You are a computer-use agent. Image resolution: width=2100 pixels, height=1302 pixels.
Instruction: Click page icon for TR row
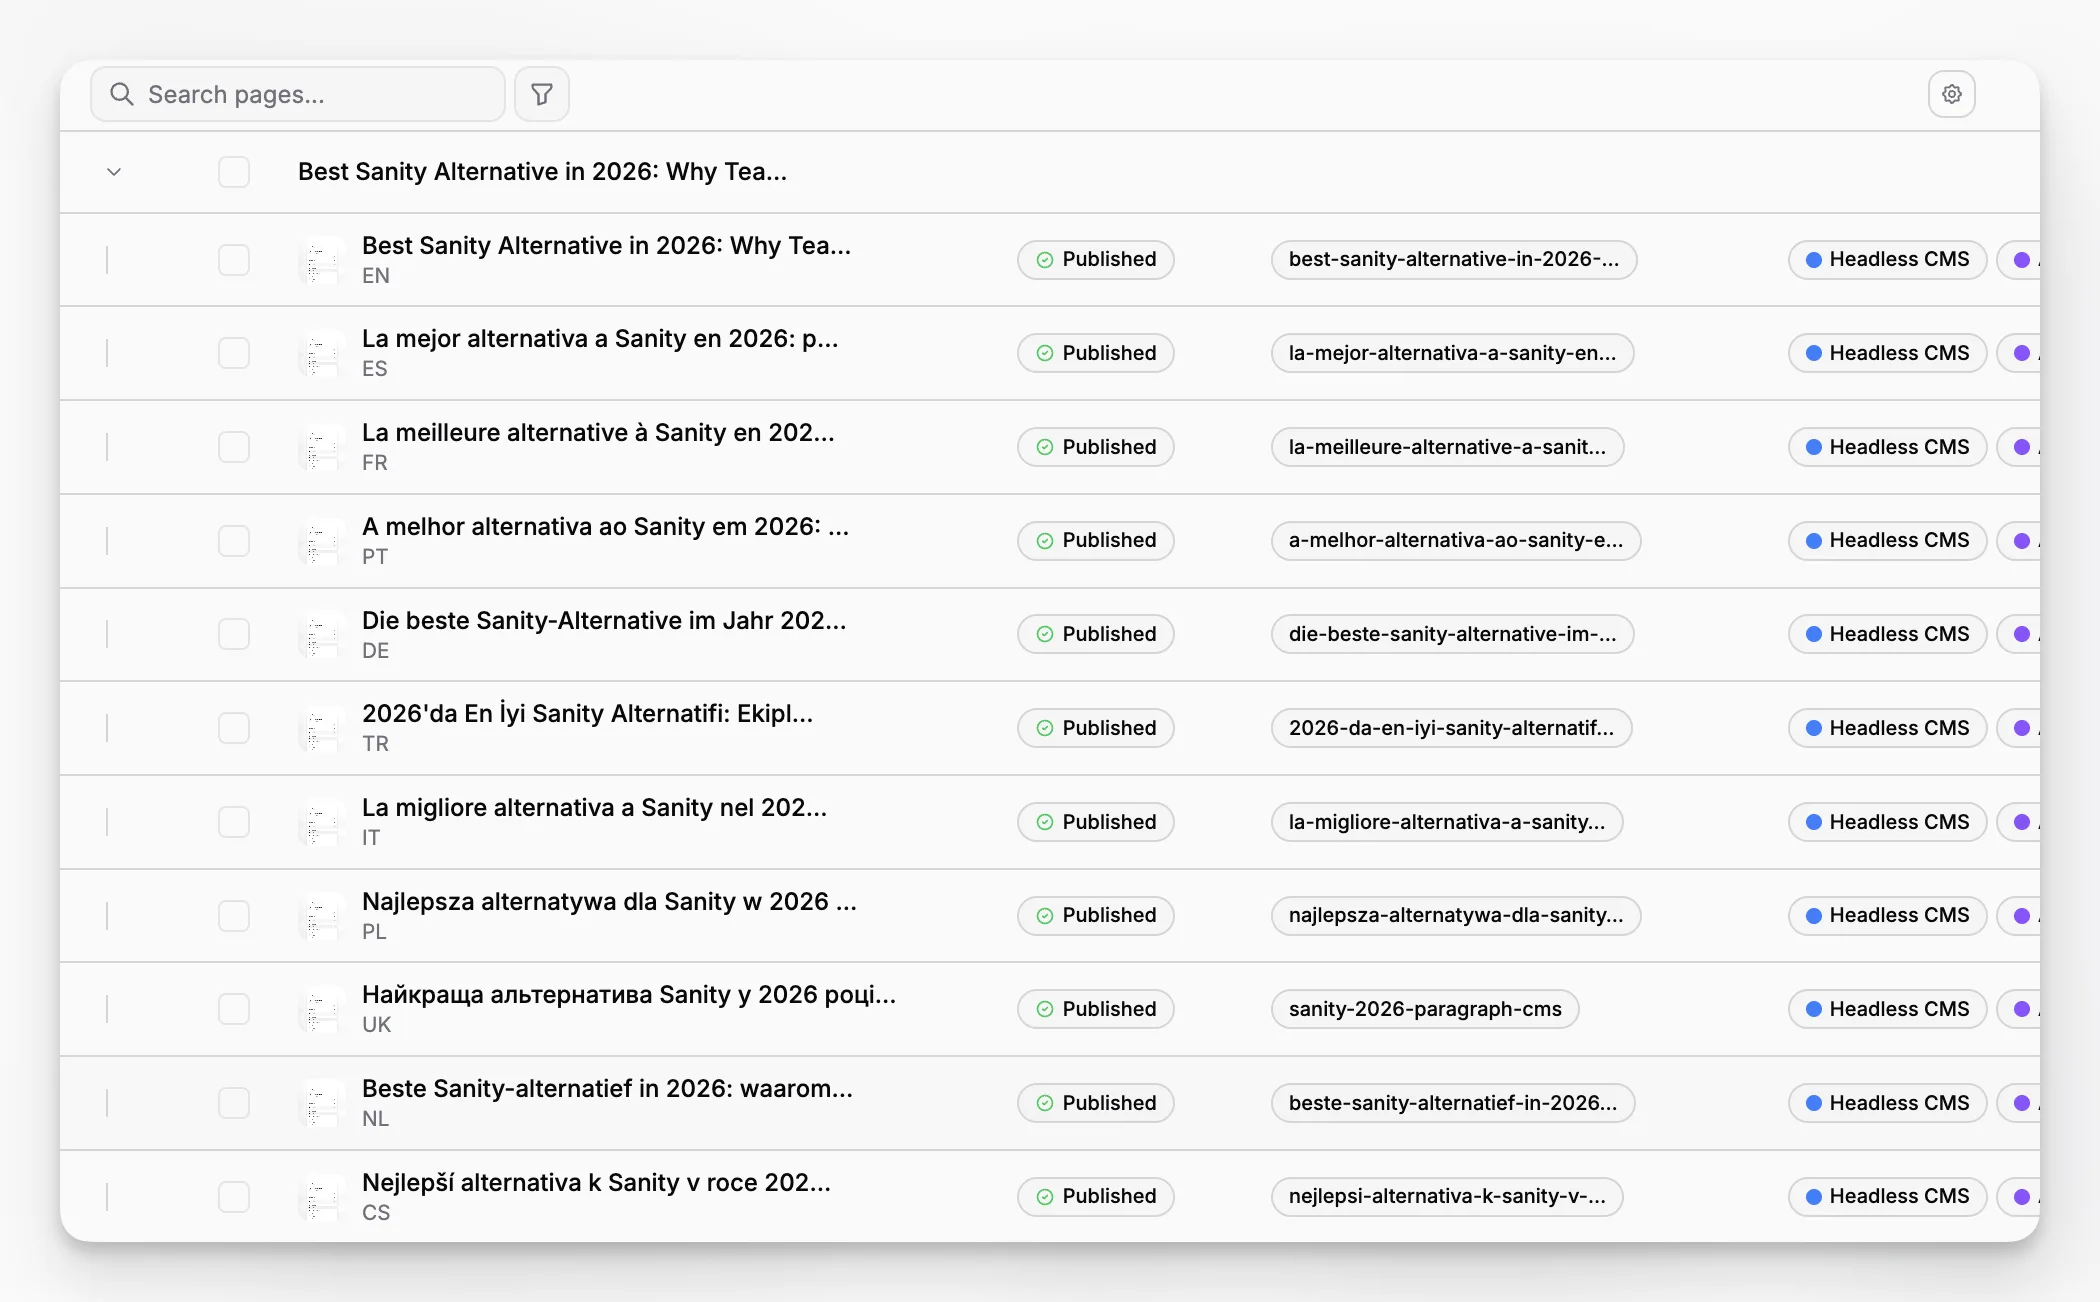pyautogui.click(x=322, y=728)
